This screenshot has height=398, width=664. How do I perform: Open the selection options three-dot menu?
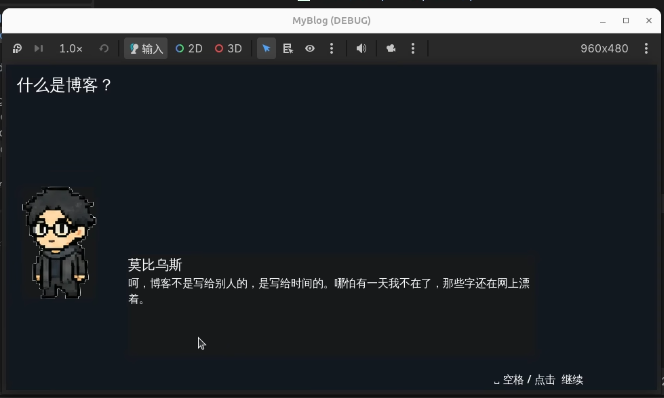[332, 48]
